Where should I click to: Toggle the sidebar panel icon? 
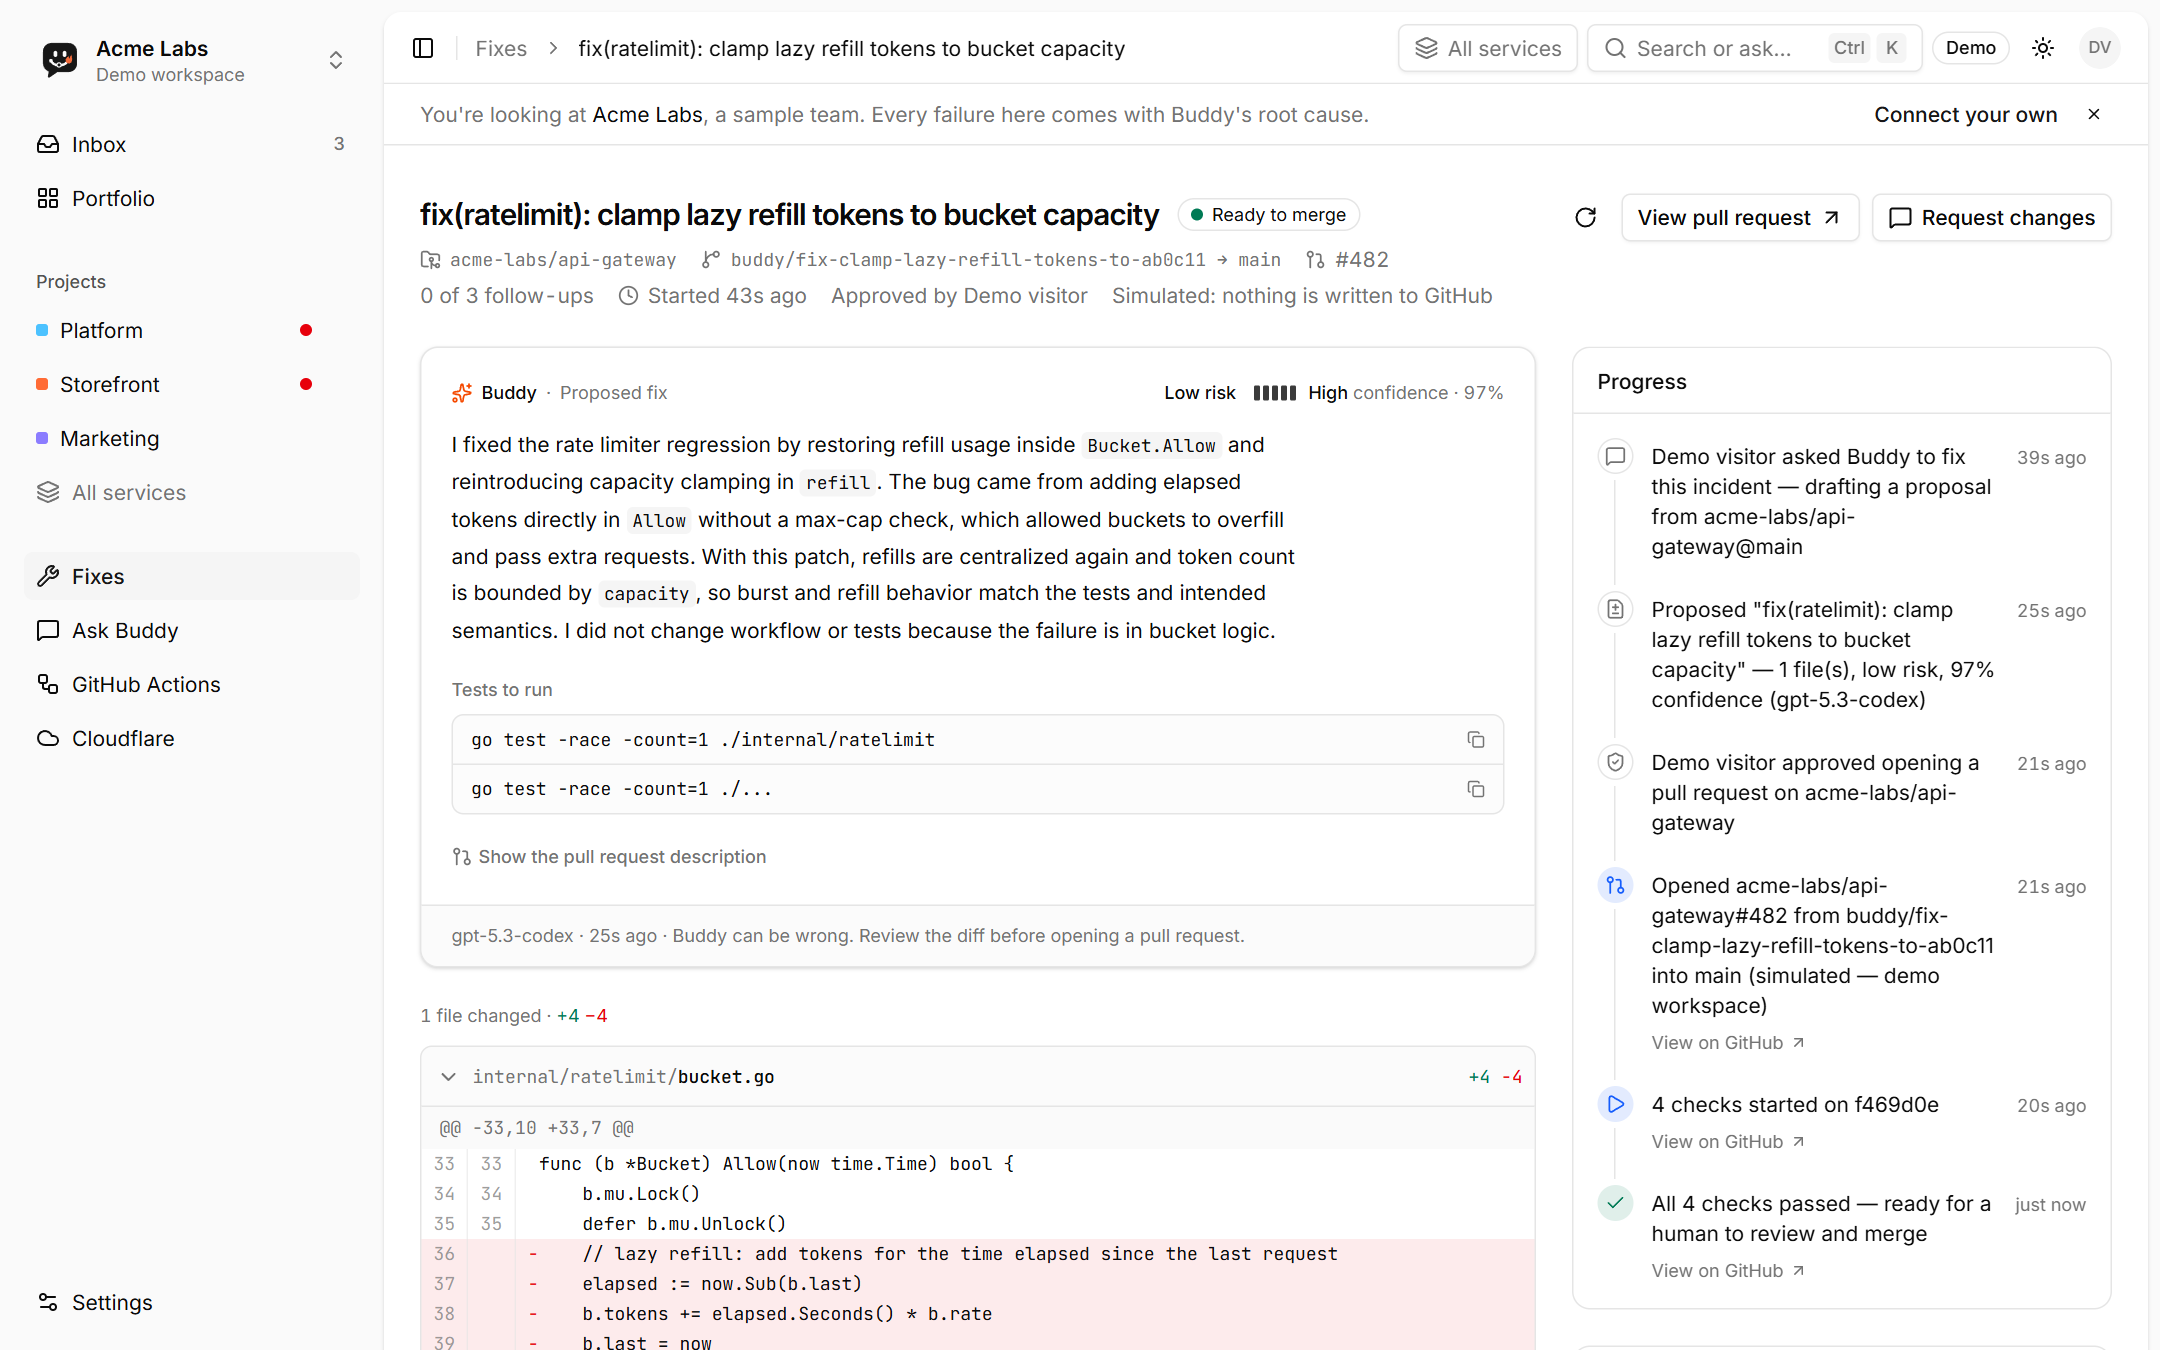[x=423, y=48]
